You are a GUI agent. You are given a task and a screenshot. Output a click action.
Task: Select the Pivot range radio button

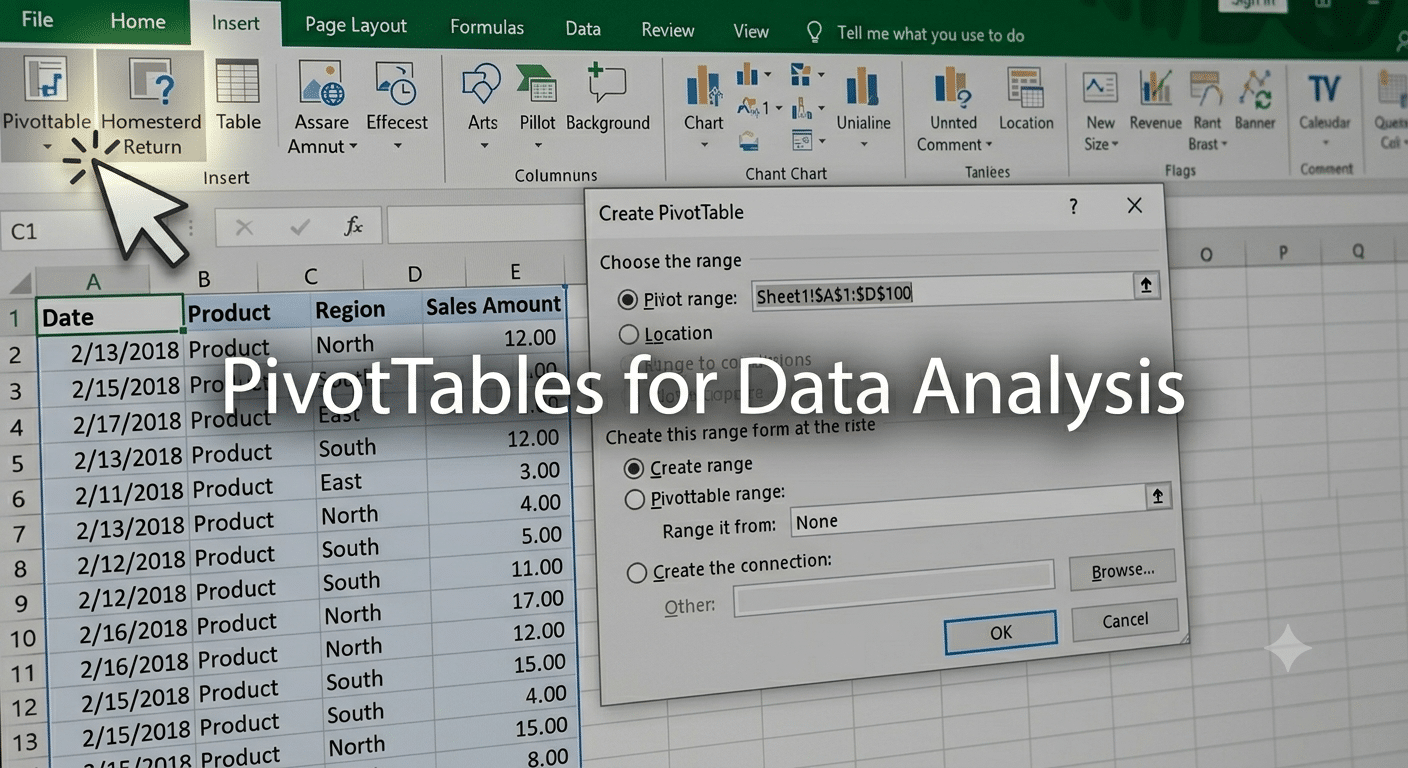point(628,299)
